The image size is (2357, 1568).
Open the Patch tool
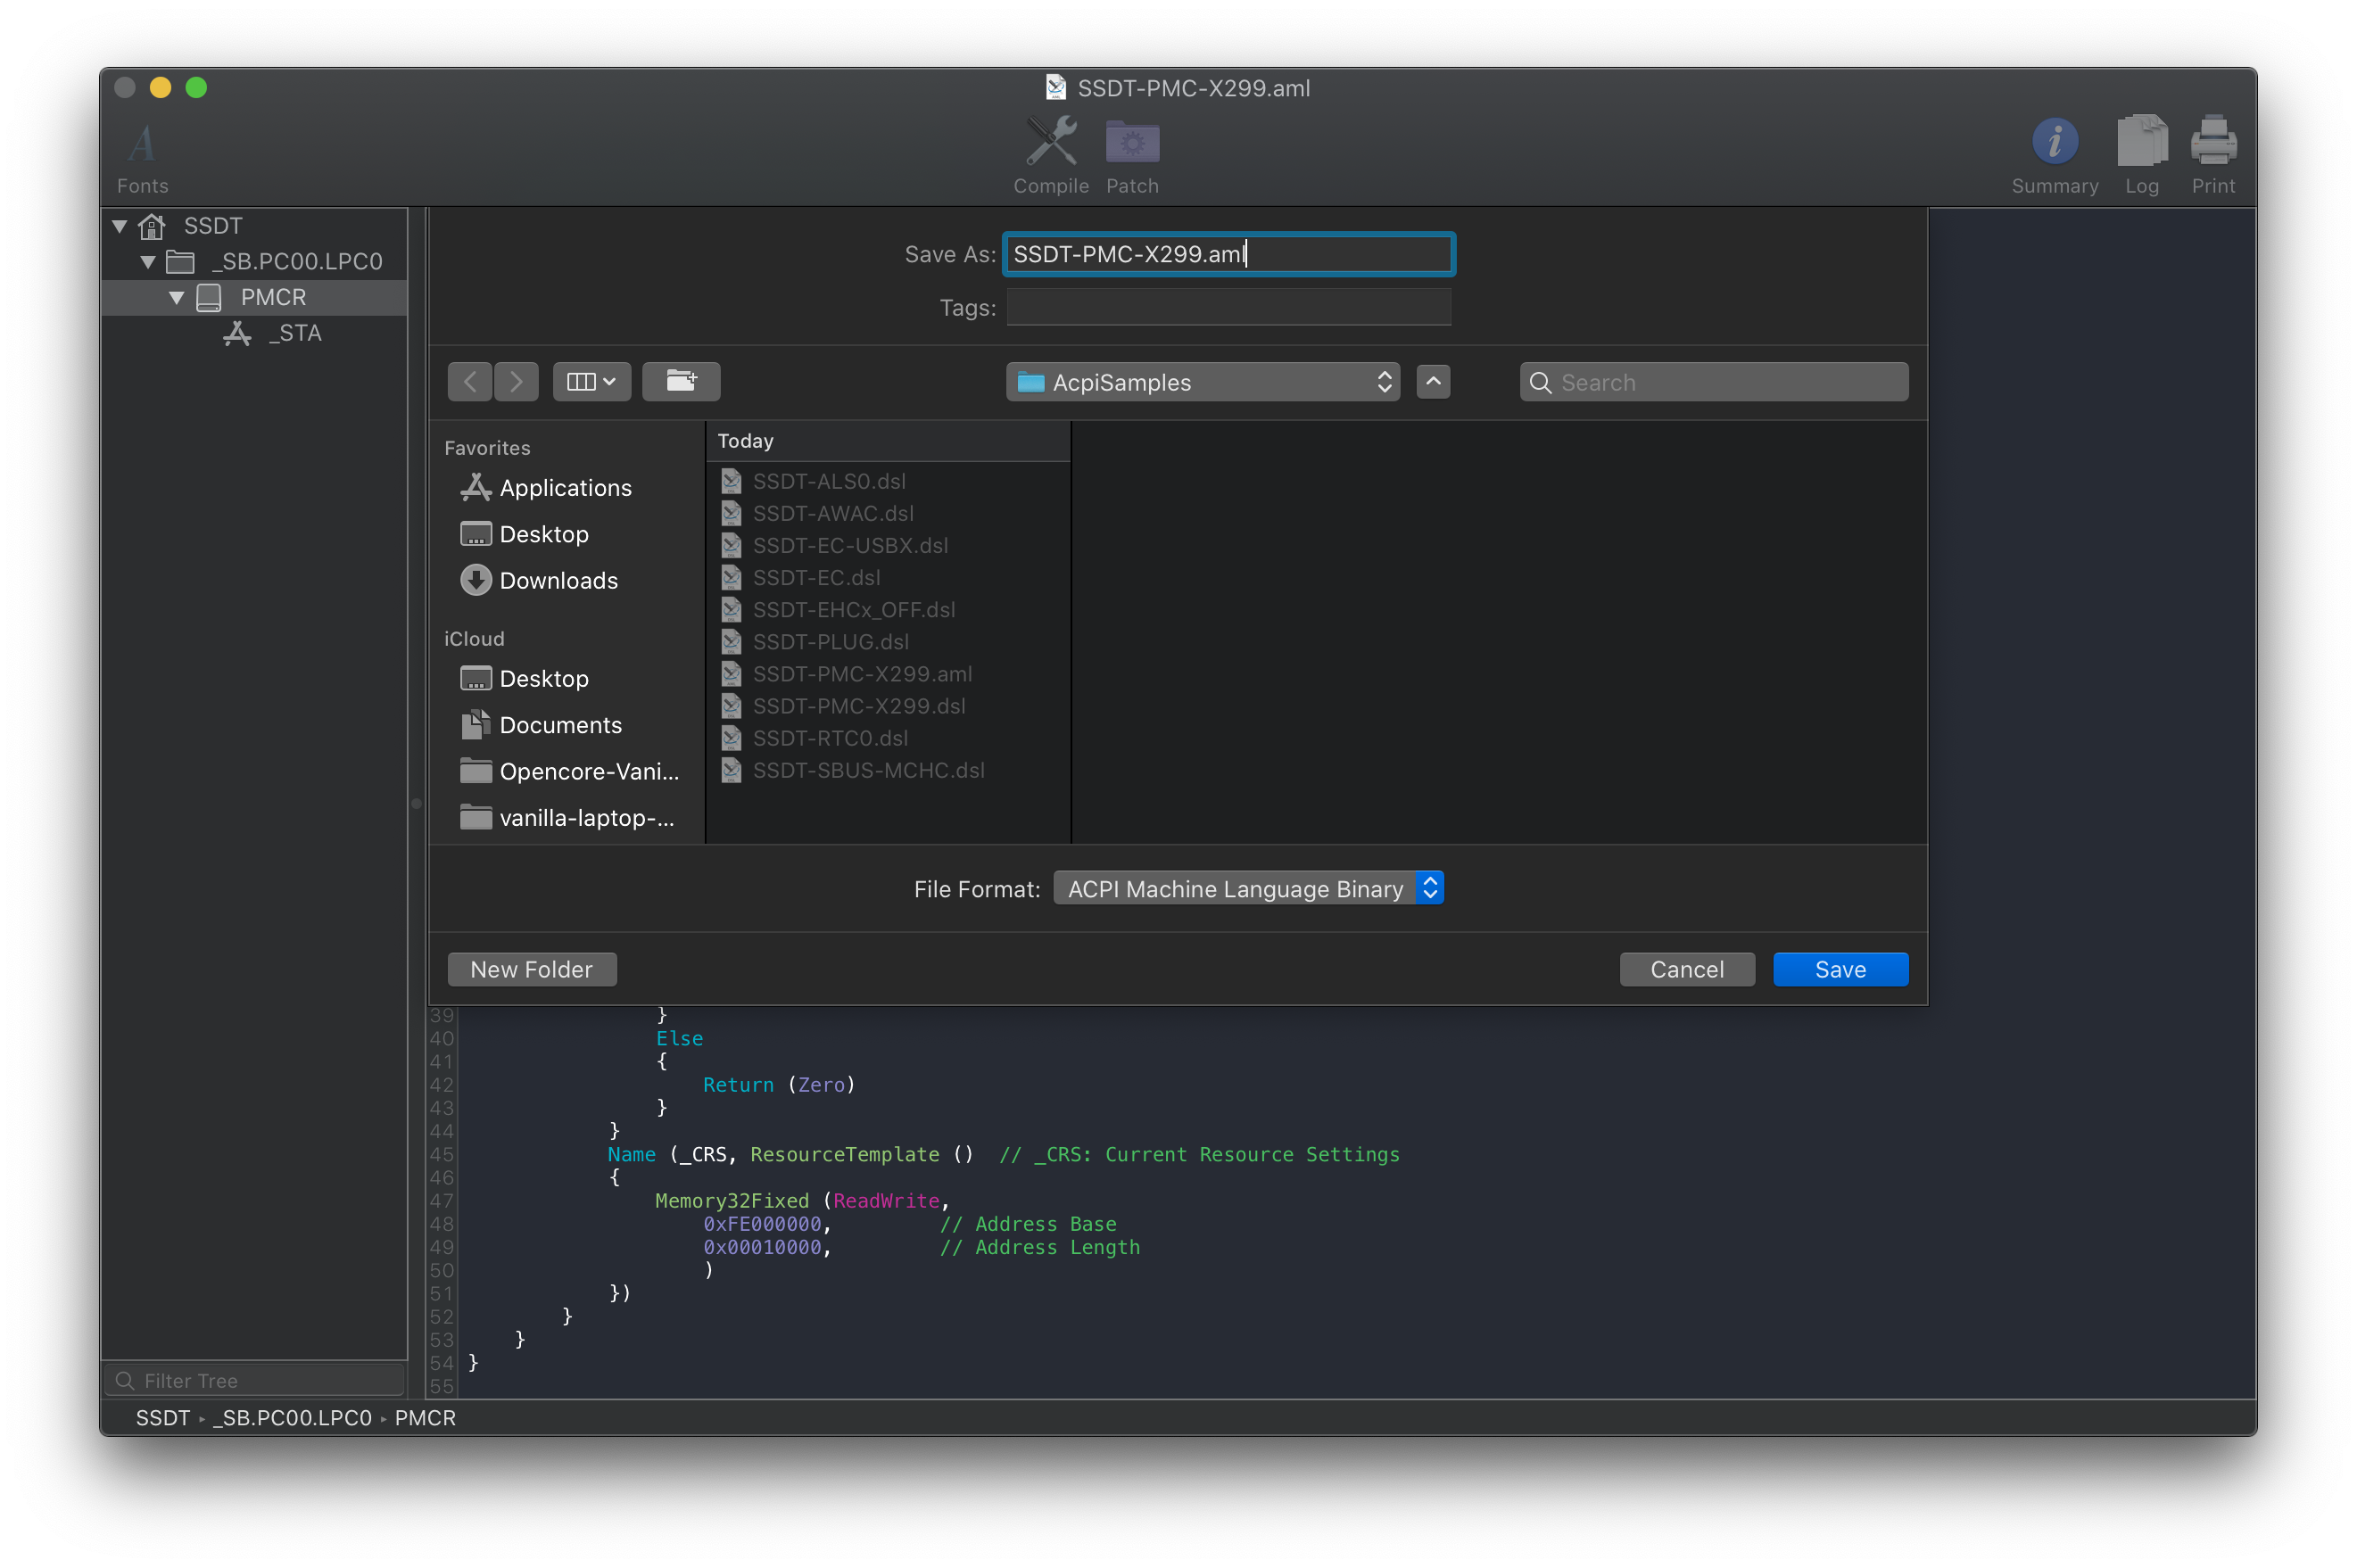(x=1132, y=143)
